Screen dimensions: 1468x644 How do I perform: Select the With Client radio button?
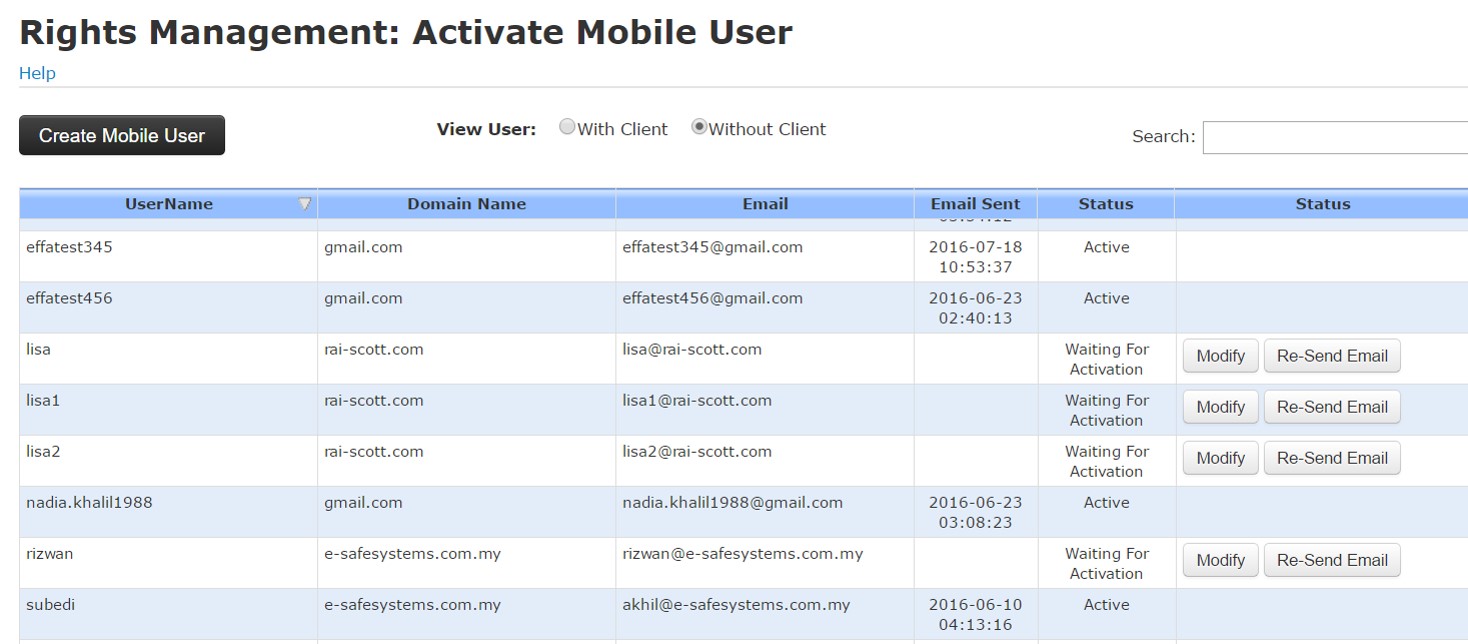click(567, 128)
